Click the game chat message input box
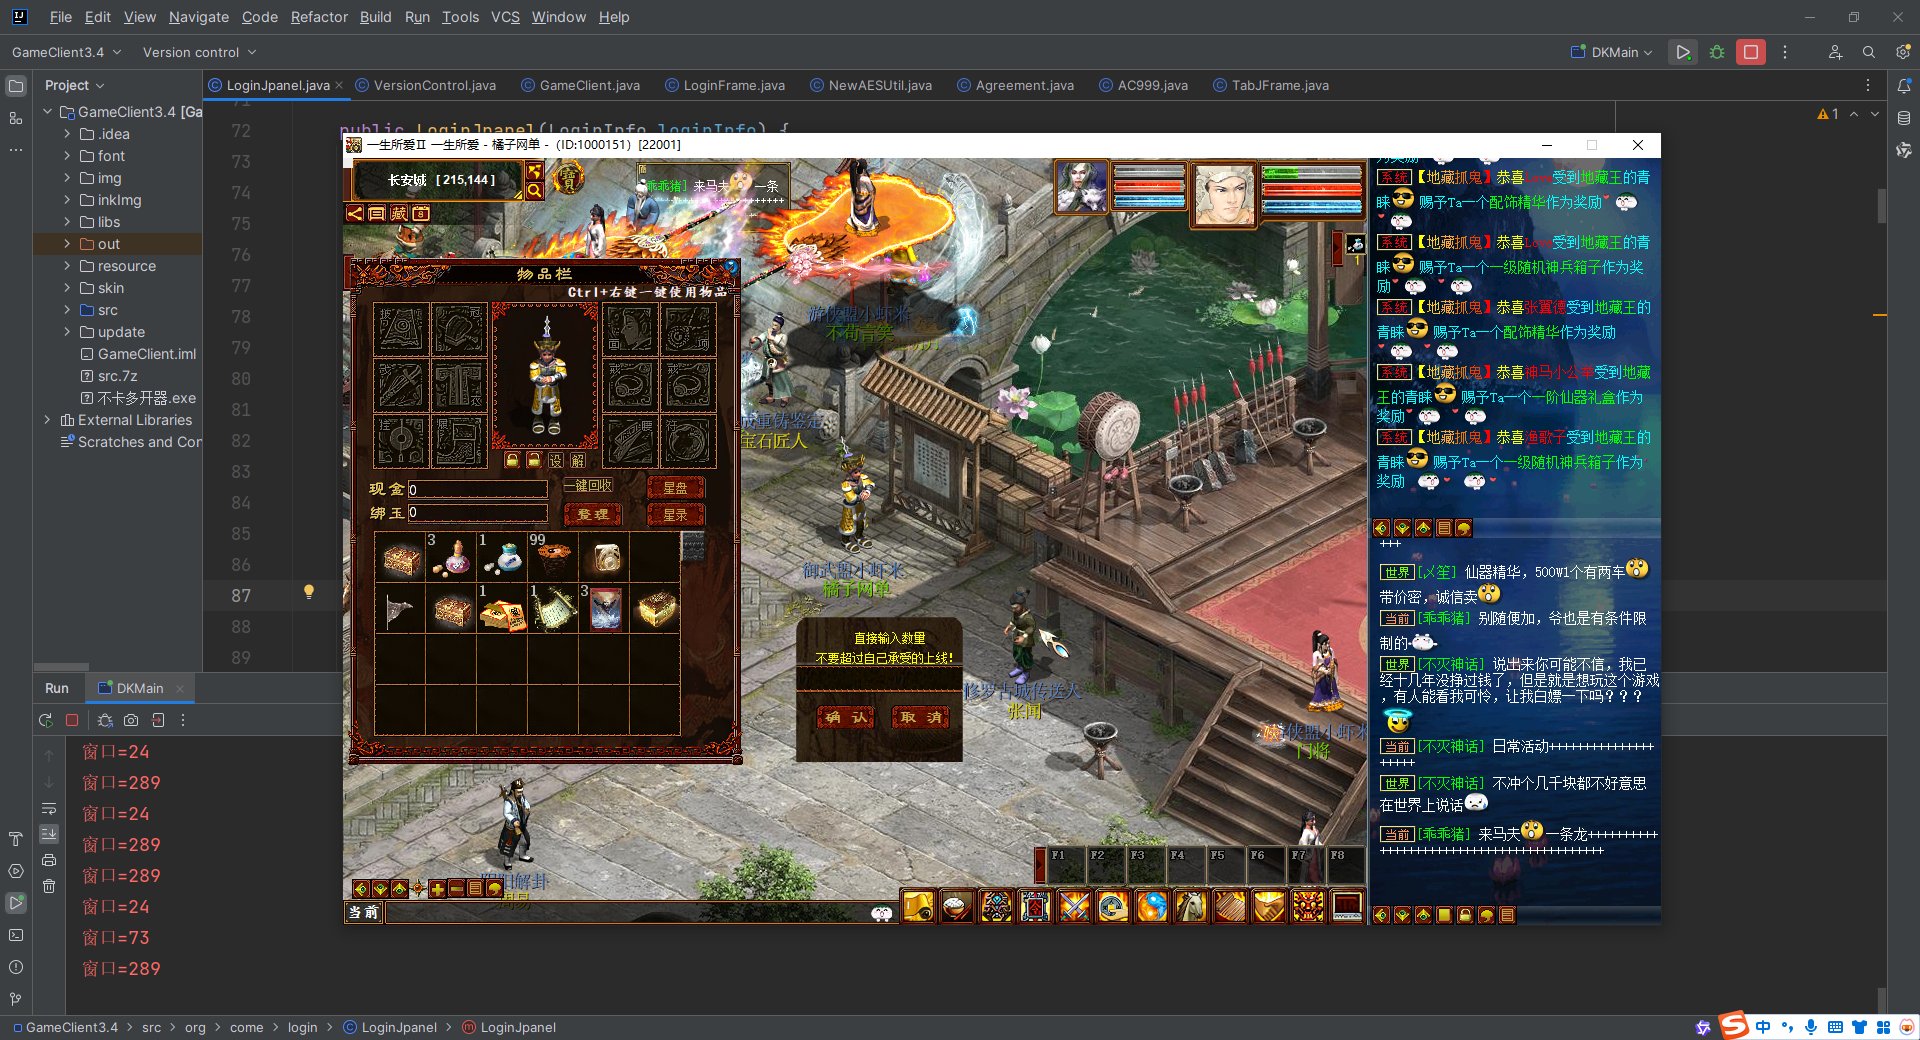The image size is (1920, 1040). (x=627, y=912)
